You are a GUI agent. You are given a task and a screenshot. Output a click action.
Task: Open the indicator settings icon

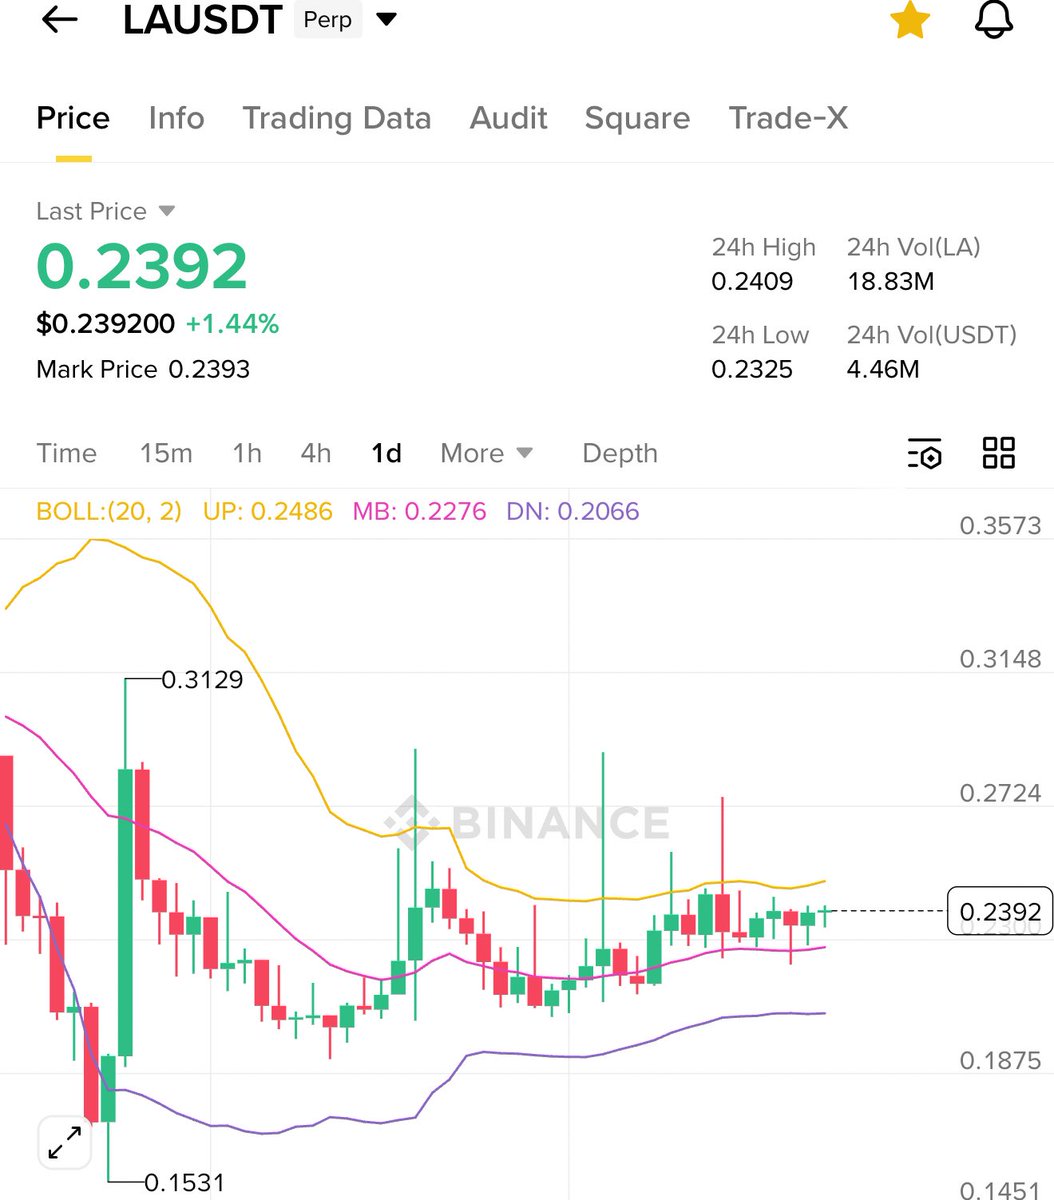924,455
